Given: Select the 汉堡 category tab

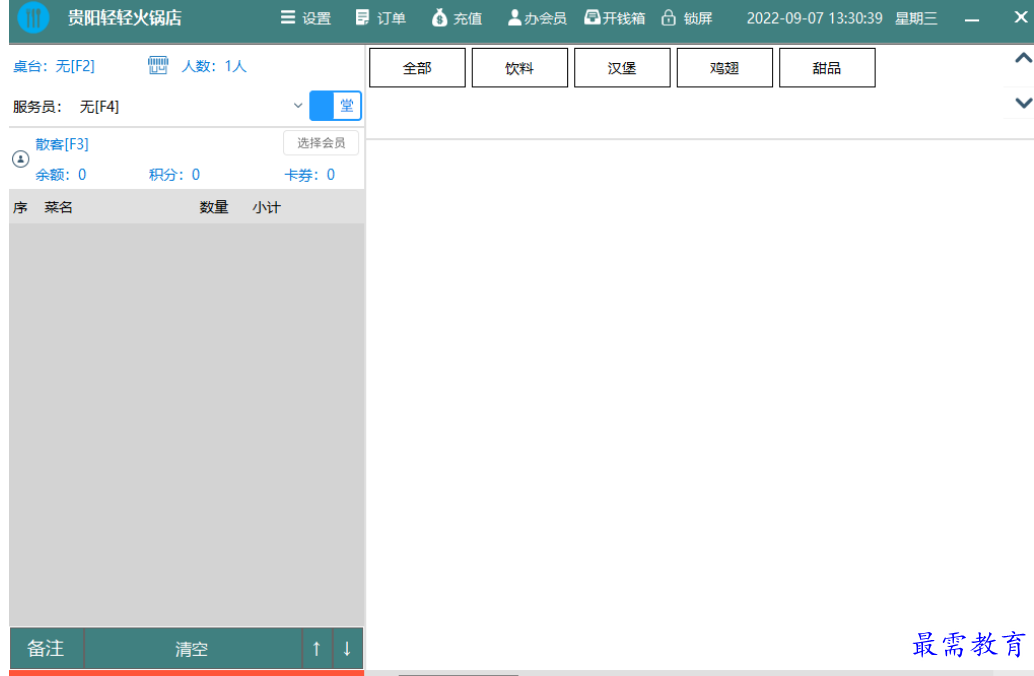Looking at the screenshot, I should coord(622,67).
